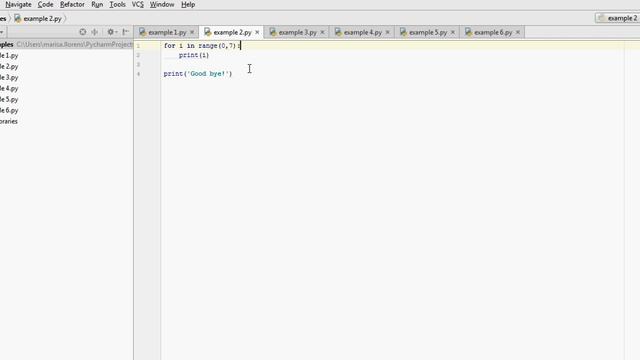
Task: Close the example 1.py tab
Action: pos(192,32)
